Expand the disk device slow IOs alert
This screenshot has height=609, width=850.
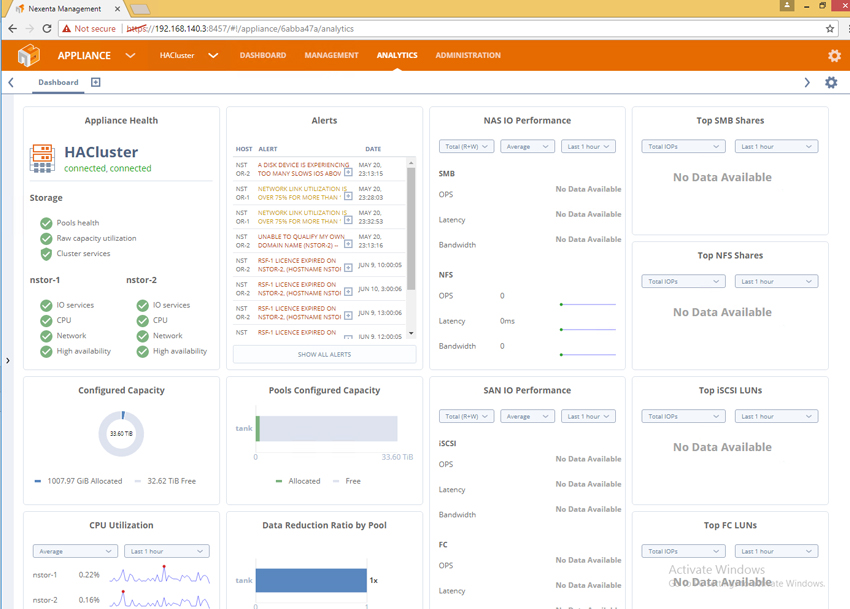[348, 172]
